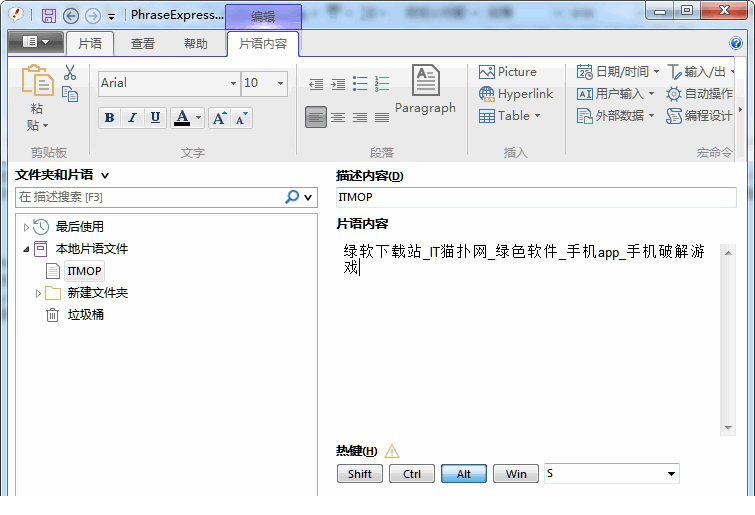Image resolution: width=755 pixels, height=515 pixels.
Task: Toggle bulleted list
Action: 360,84
